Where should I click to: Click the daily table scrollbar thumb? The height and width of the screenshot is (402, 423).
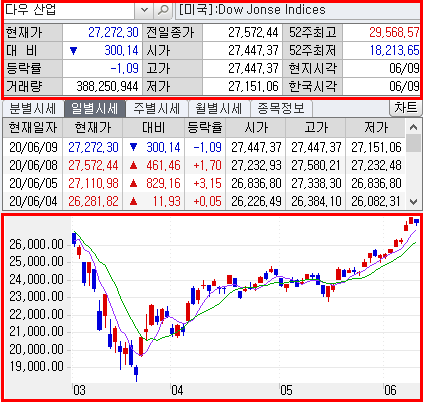[414, 143]
